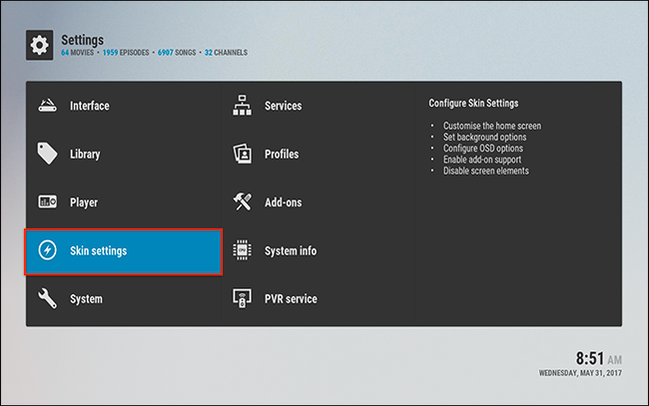Click the Add-ons hammer and tools icon
The height and width of the screenshot is (406, 649).
click(242, 202)
